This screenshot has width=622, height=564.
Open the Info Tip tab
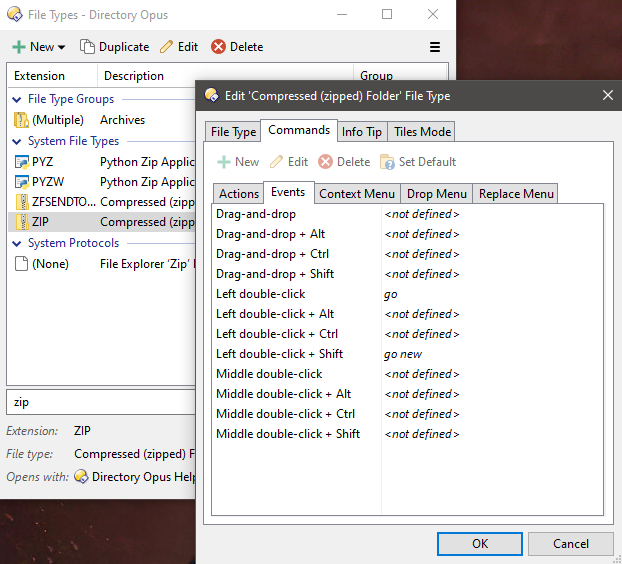click(362, 132)
